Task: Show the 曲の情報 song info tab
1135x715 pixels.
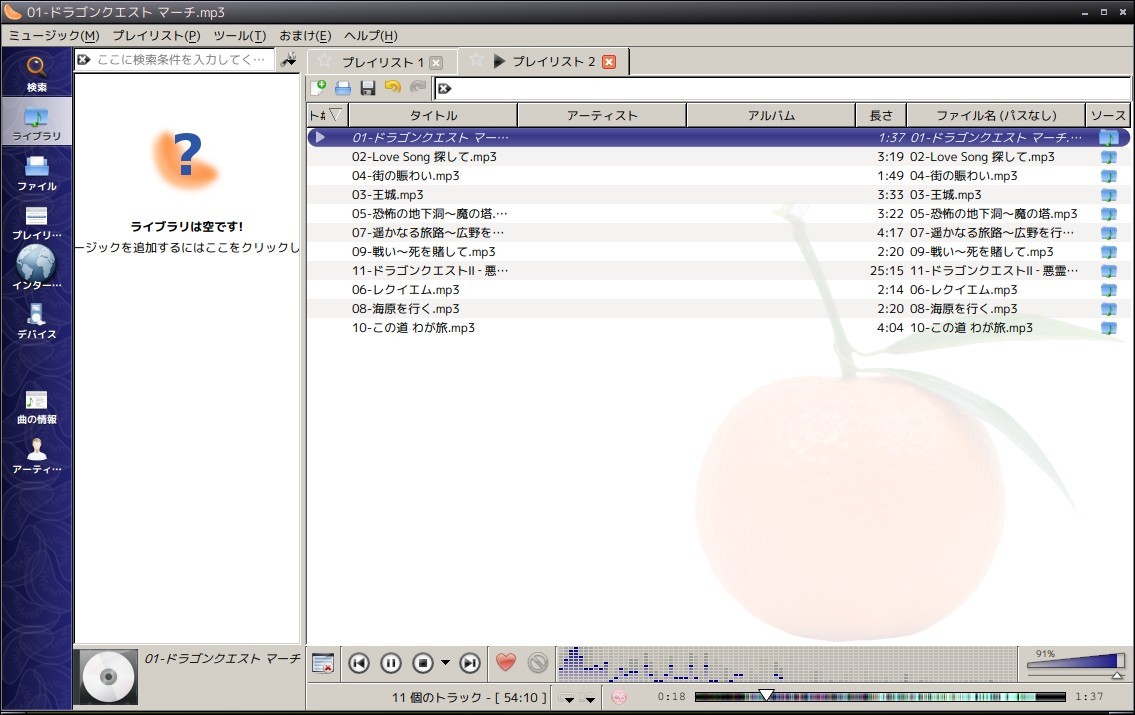Action: point(36,406)
